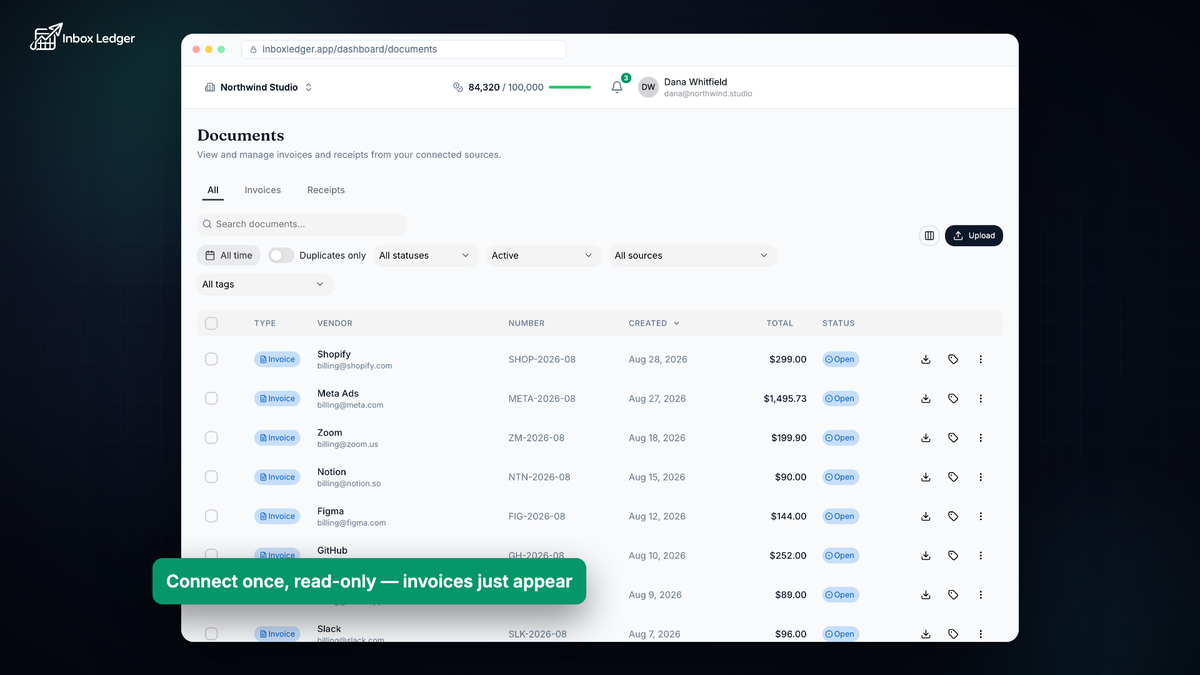Image resolution: width=1200 pixels, height=675 pixels.
Task: Click the Number column header
Action: point(527,323)
